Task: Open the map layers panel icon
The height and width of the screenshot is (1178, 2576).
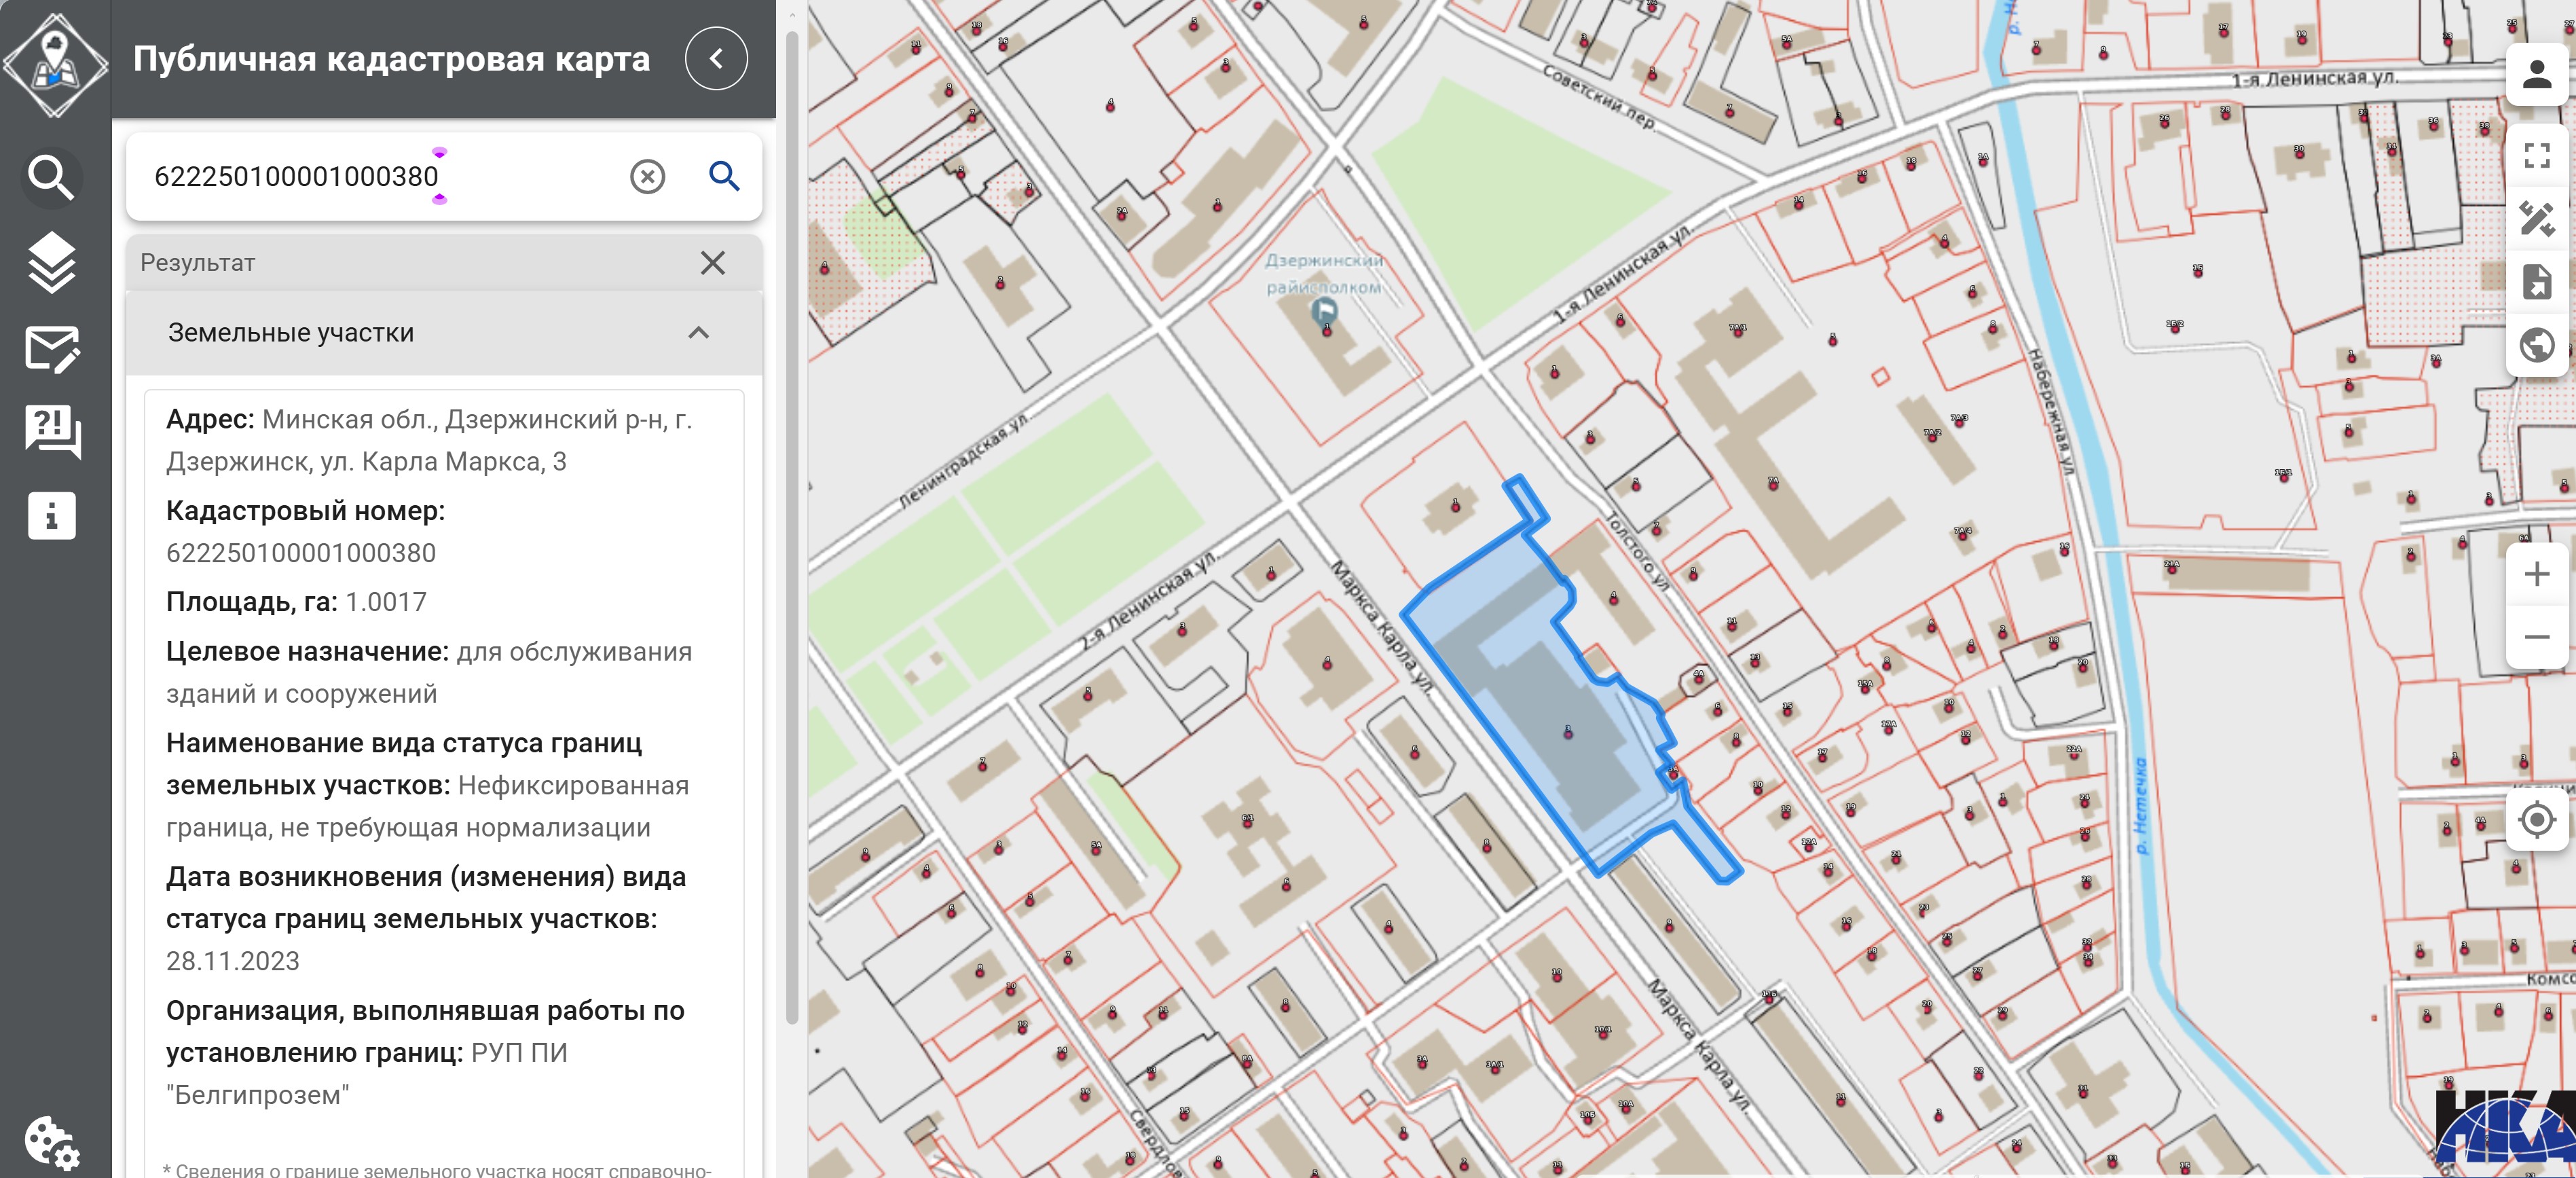Action: pos(51,263)
